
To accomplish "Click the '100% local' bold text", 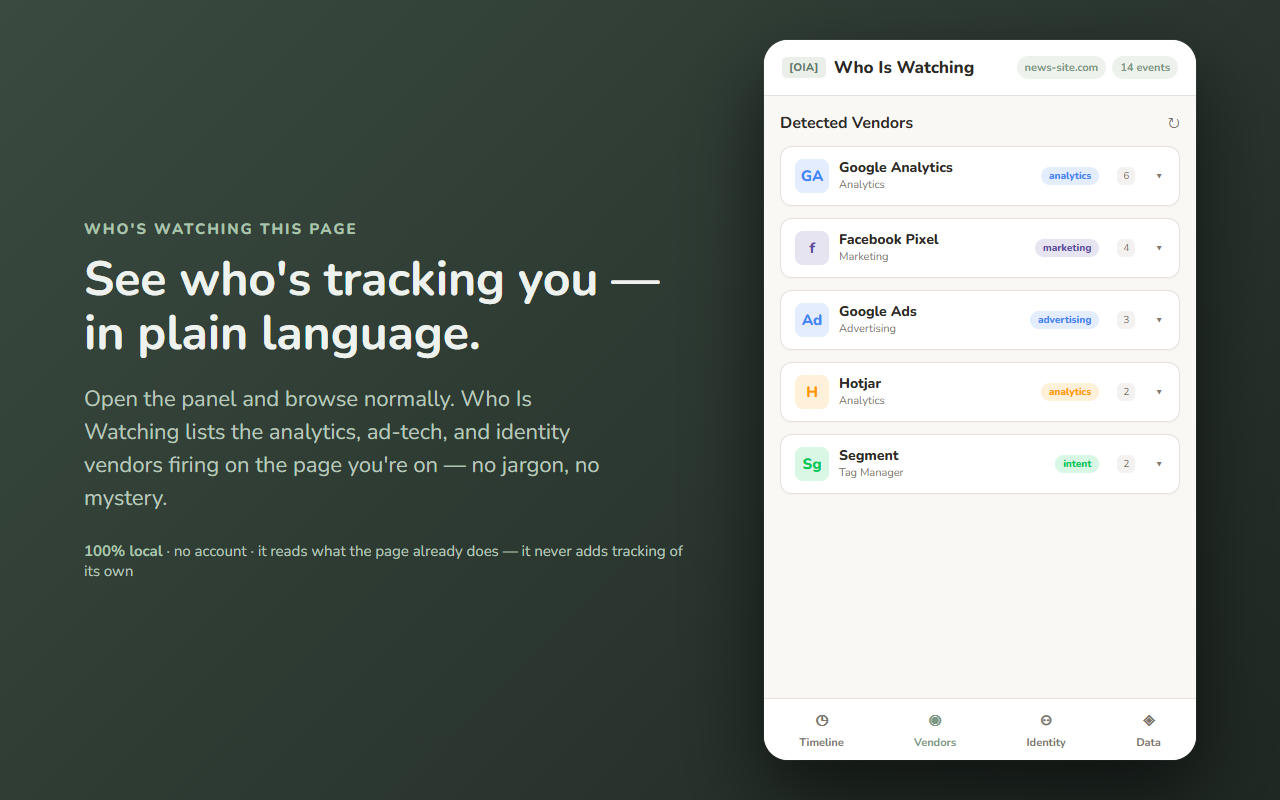I will [123, 551].
